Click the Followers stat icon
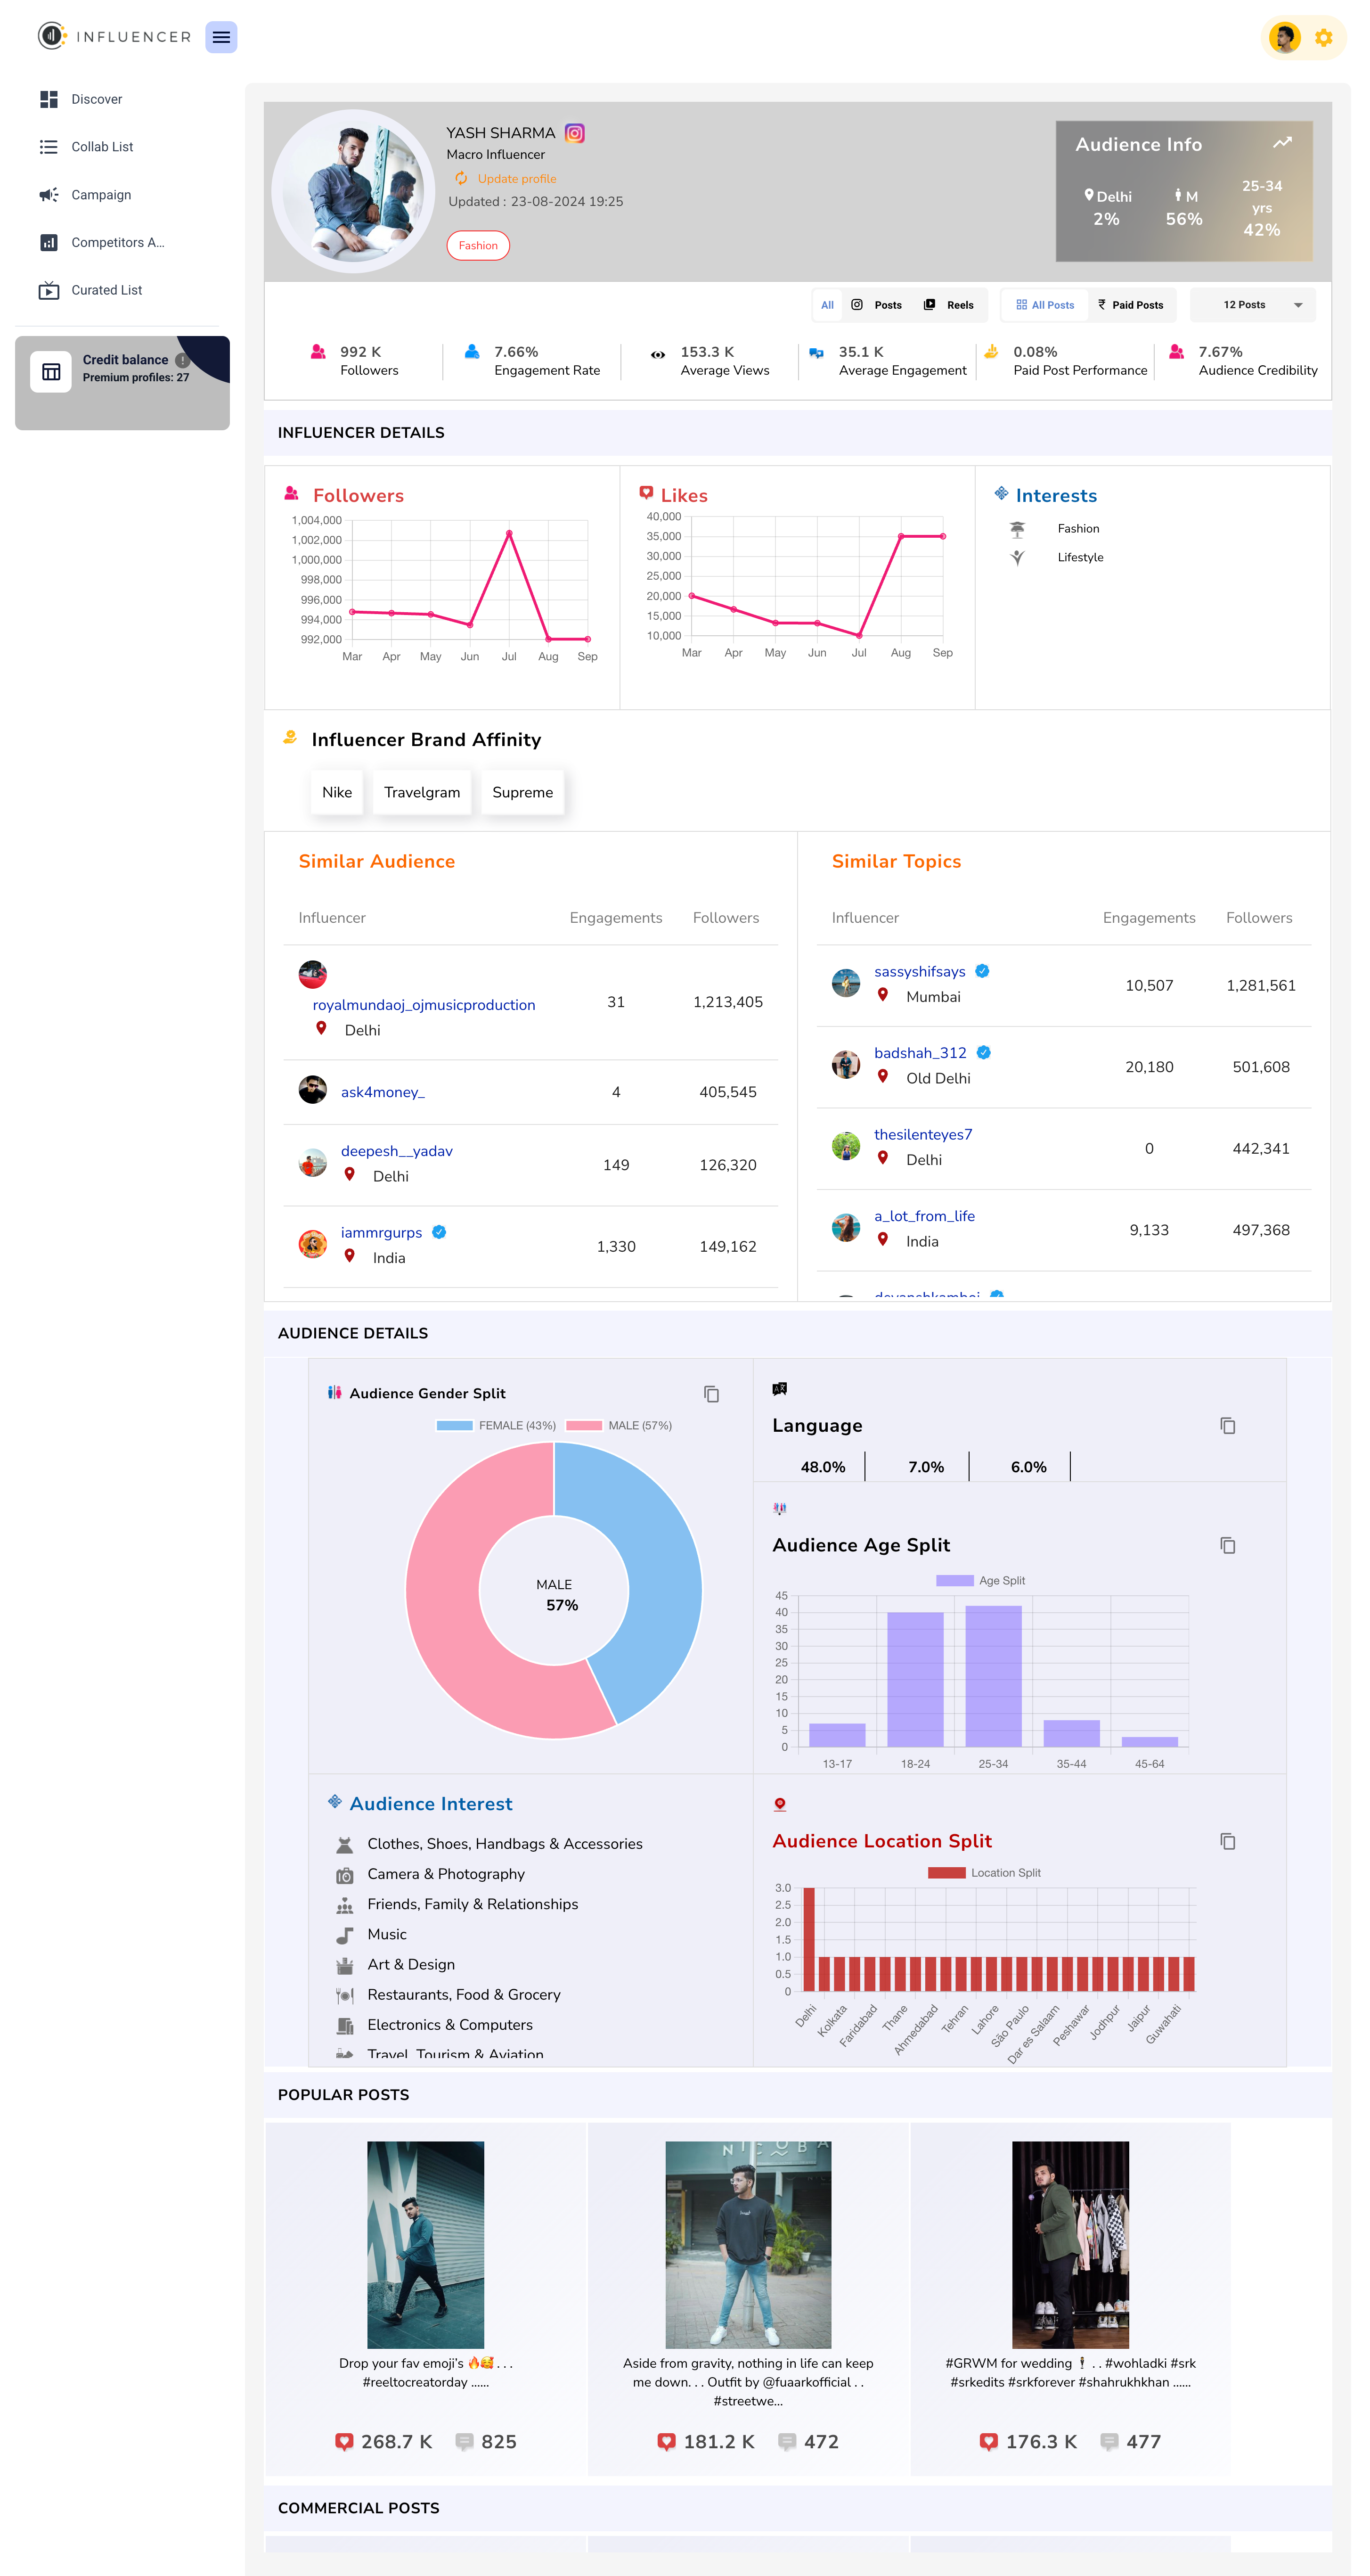Screen dimensions: 1370x2576 (318, 352)
